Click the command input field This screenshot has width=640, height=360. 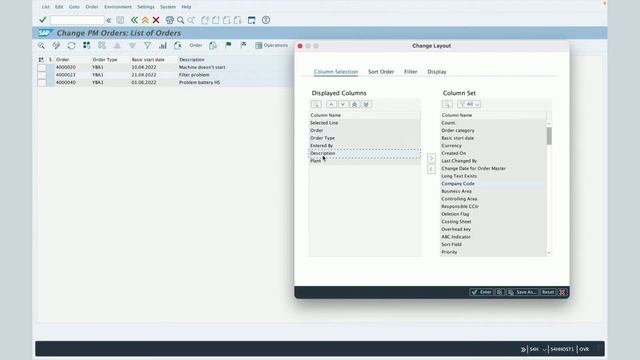click(77, 20)
